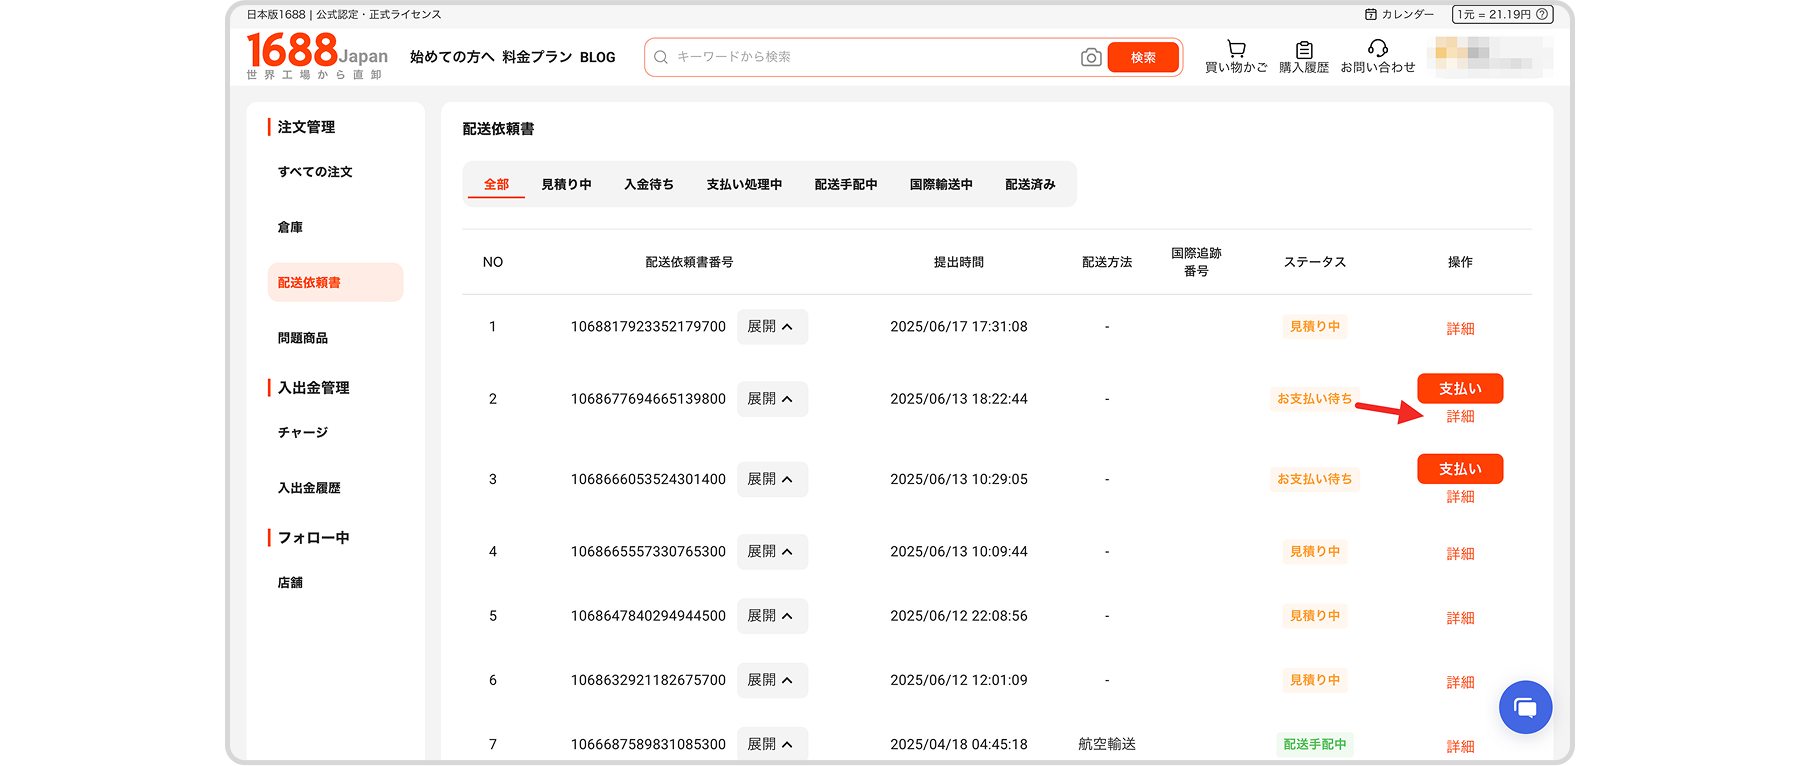The width and height of the screenshot is (1800, 766).
Task: Click the 1688 Japan logo
Action: coord(316,54)
